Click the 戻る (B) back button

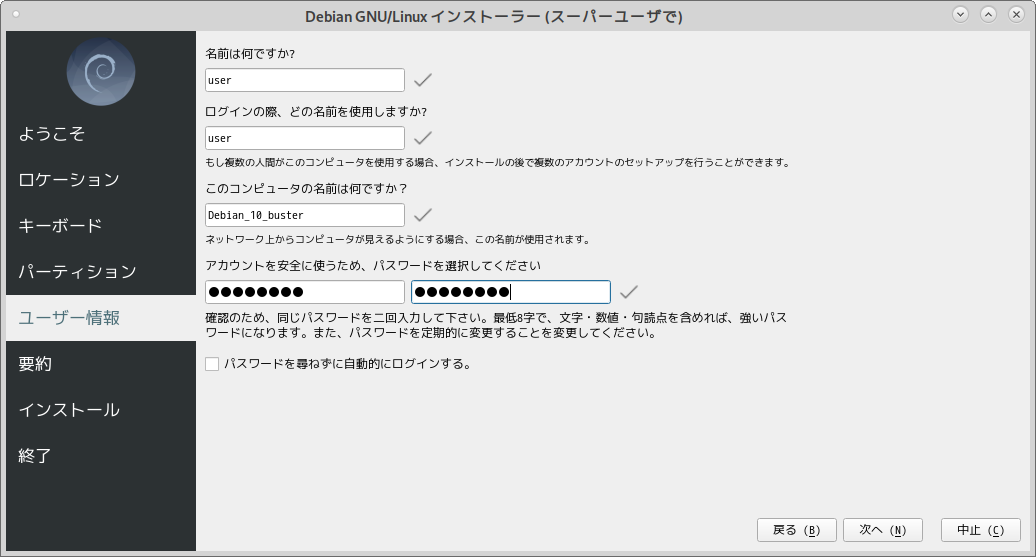(x=797, y=530)
